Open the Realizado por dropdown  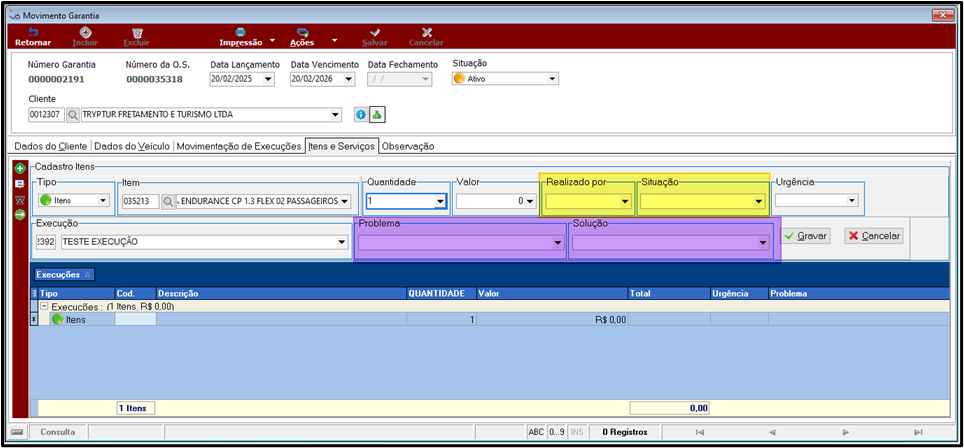tap(588, 201)
